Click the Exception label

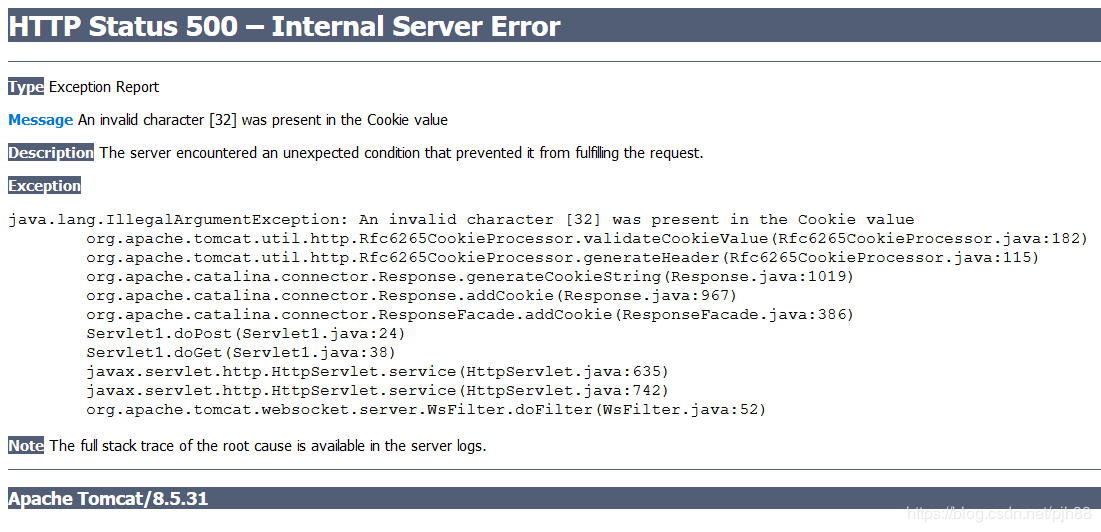click(45, 185)
